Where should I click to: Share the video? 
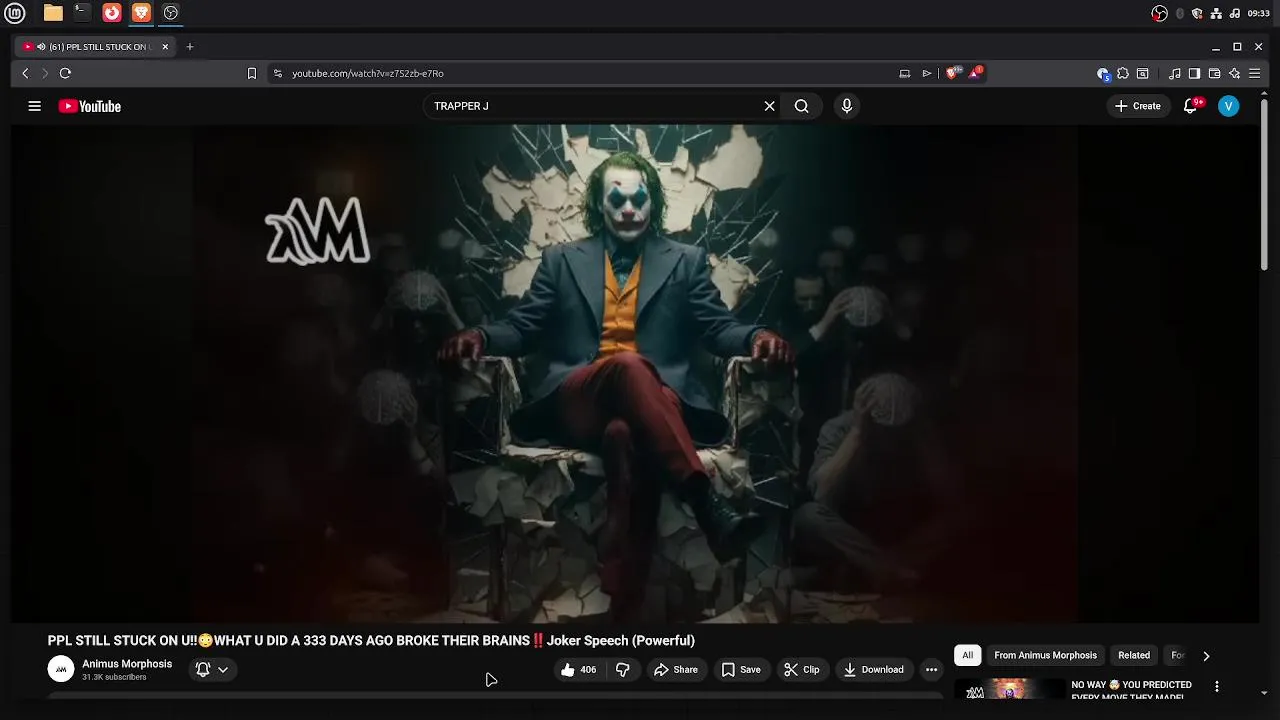pos(676,670)
